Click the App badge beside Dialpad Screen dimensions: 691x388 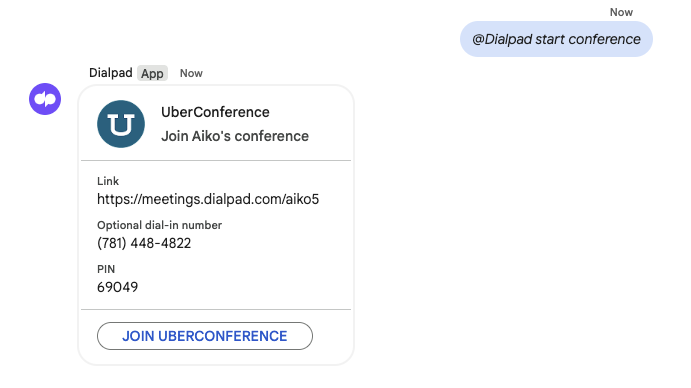[152, 73]
